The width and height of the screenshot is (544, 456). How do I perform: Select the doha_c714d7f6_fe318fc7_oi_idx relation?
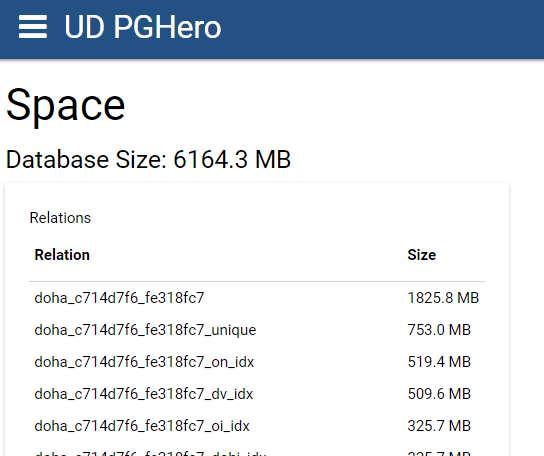tap(142, 426)
